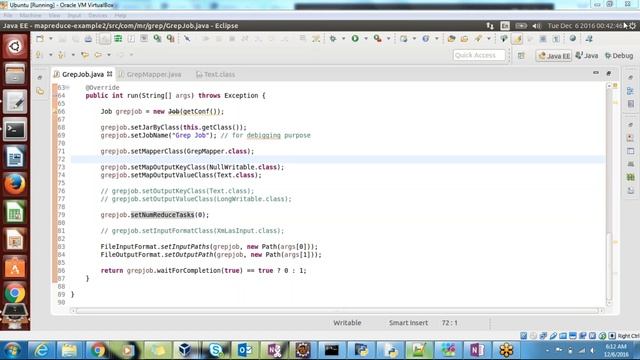The width and height of the screenshot is (640, 360).
Task: Collapse the run method fold at line 63
Action: click(68, 87)
